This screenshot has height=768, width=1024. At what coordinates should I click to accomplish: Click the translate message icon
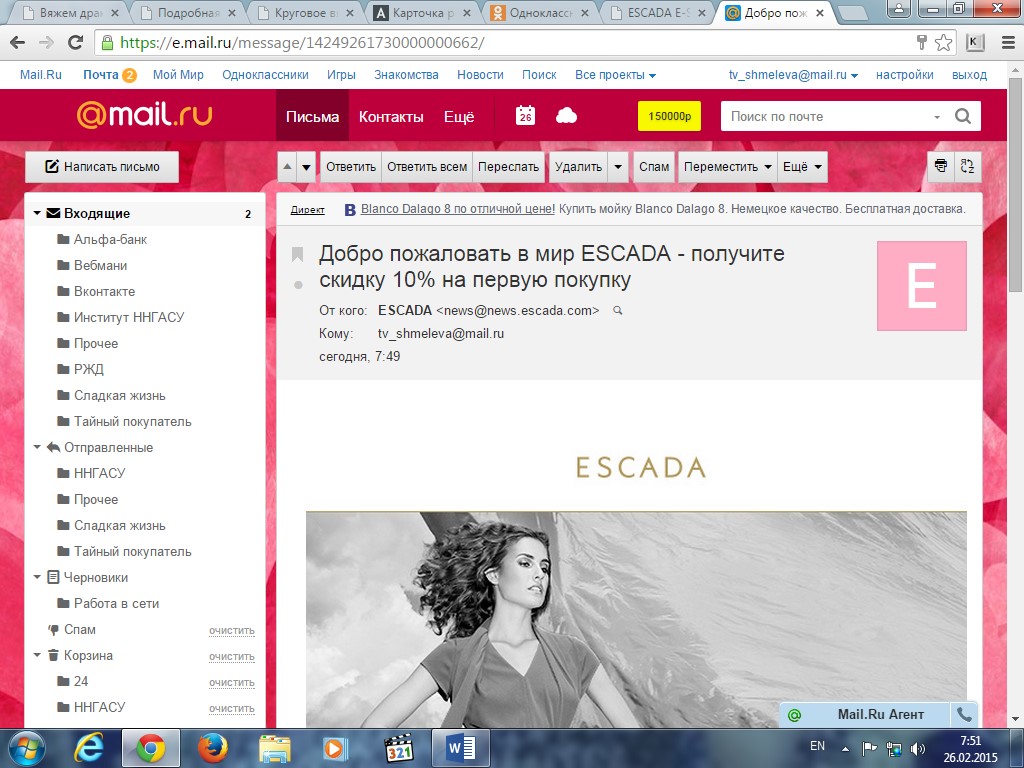(968, 166)
